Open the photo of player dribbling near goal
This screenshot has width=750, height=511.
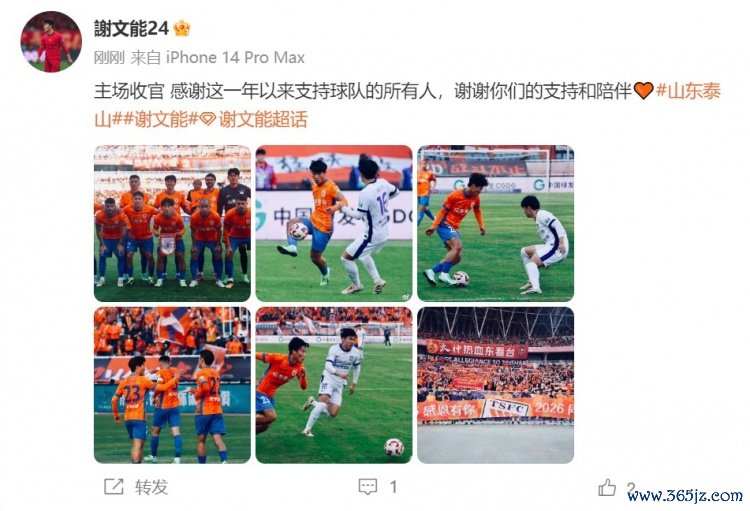(496, 223)
